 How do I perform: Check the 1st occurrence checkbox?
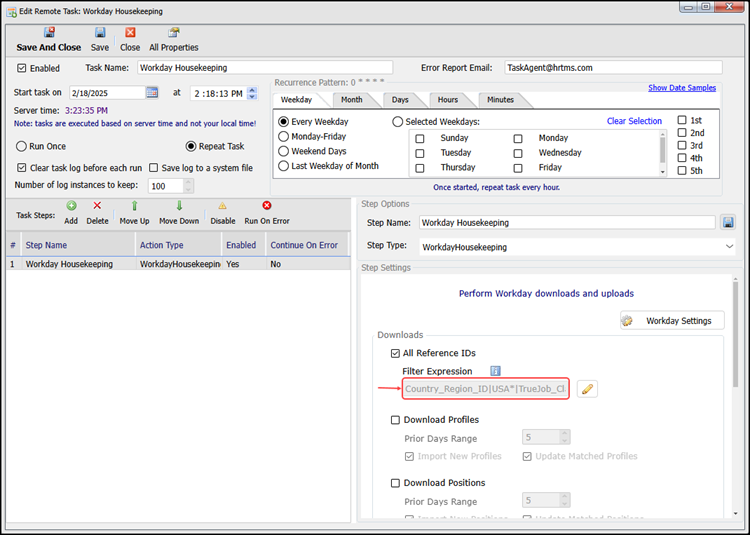tap(682, 120)
